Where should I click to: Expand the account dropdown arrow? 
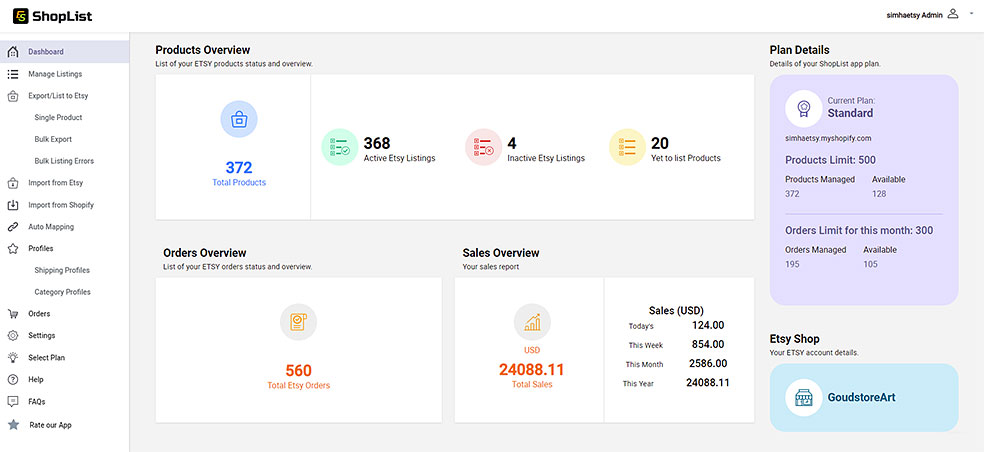click(971, 13)
